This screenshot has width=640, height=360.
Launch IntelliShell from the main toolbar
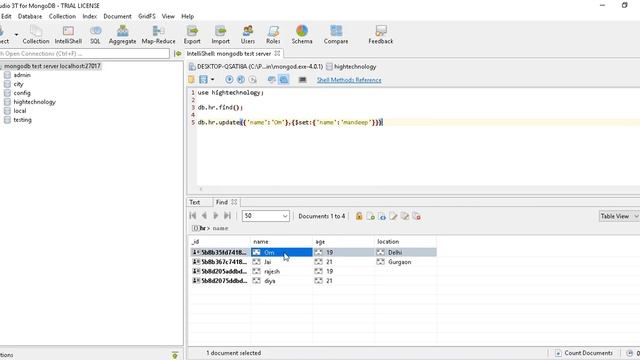coord(68,34)
